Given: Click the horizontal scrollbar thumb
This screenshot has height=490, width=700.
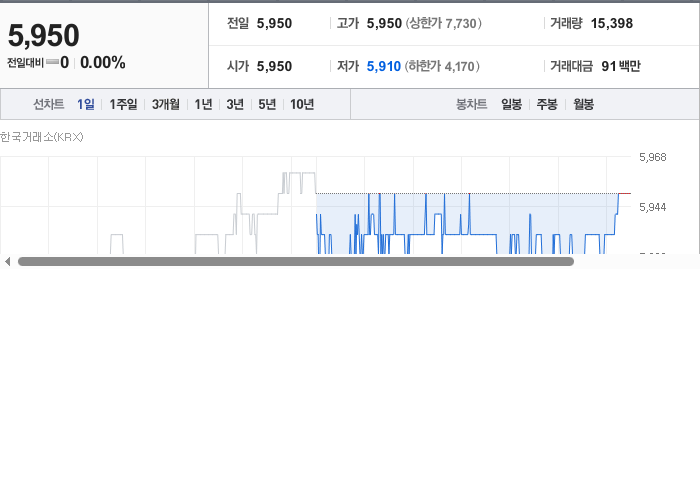Looking at the screenshot, I should coord(296,262).
